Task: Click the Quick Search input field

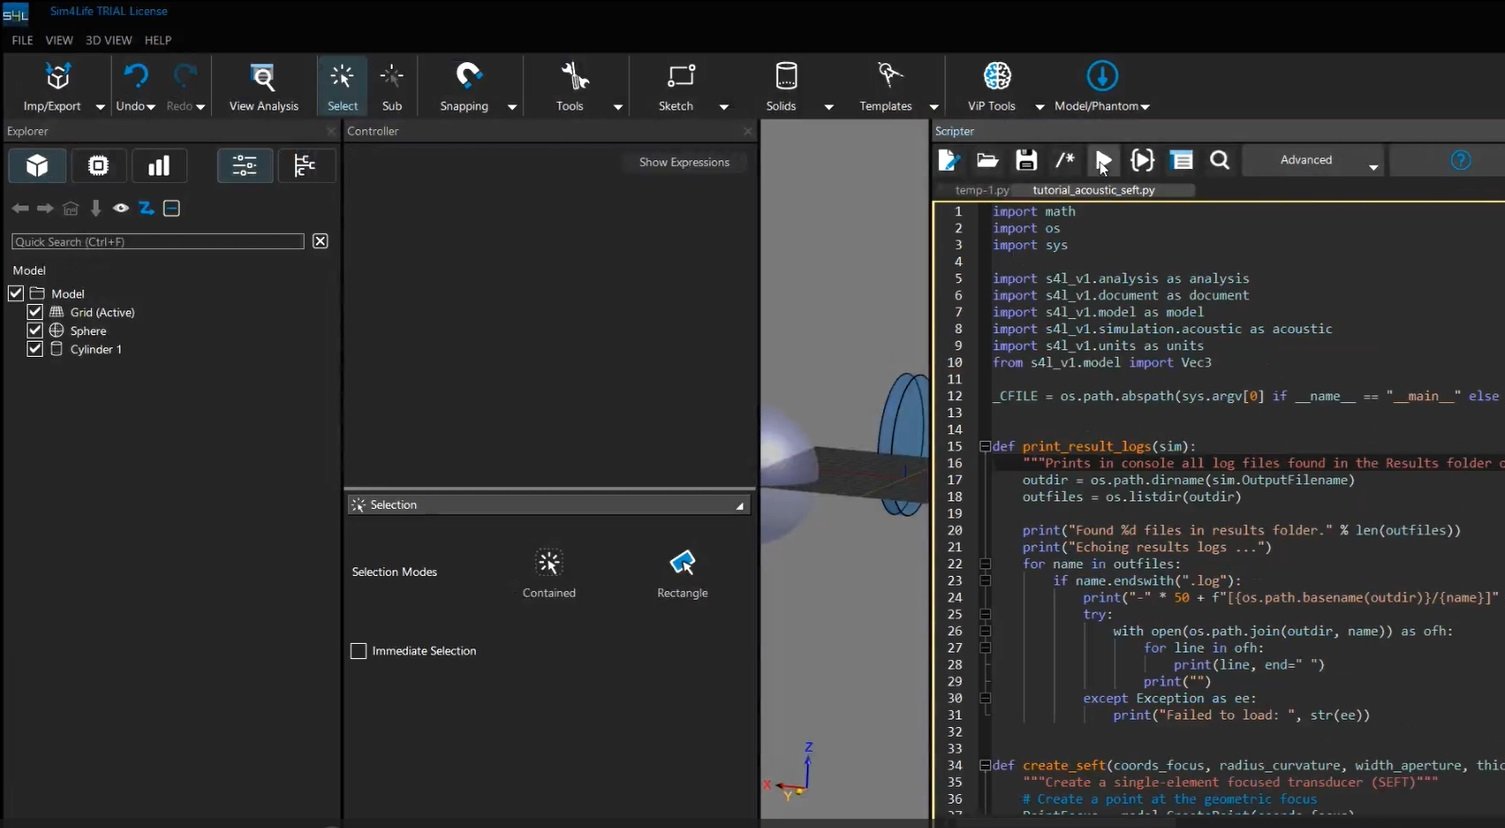Action: coord(157,242)
